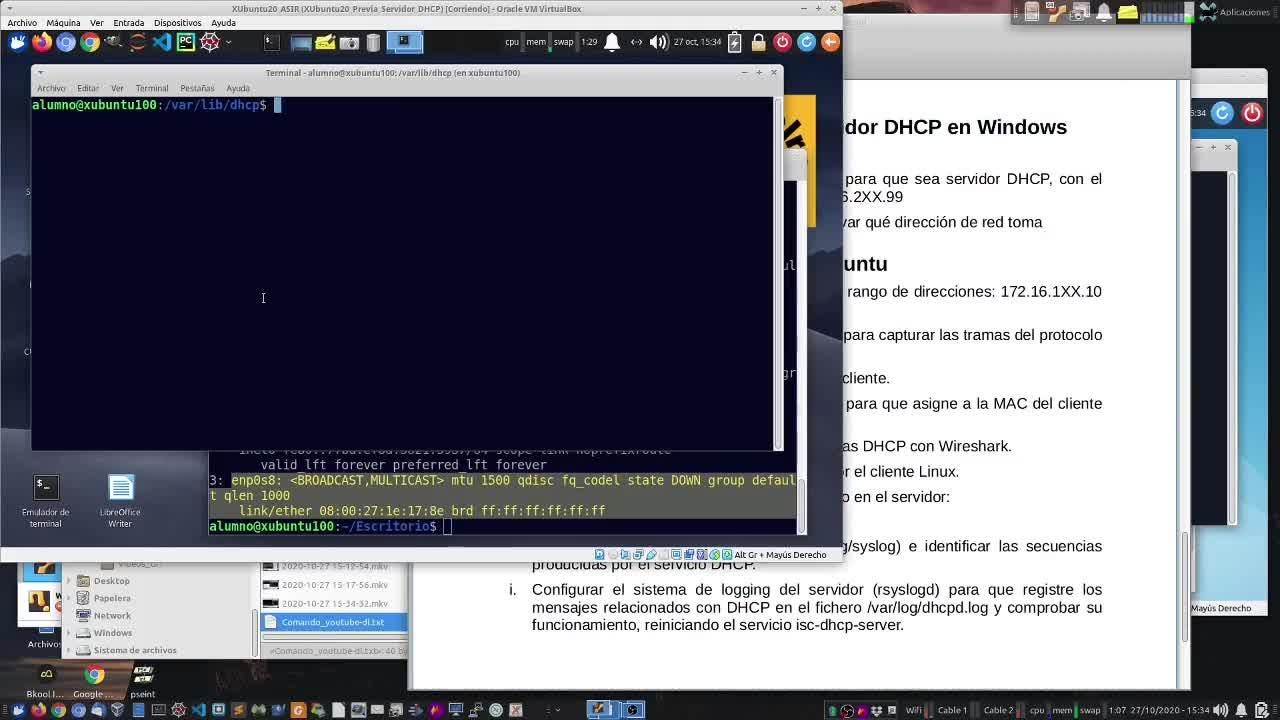Open the trash can in guest panel
Screen dimensions: 1280x720
click(x=373, y=42)
